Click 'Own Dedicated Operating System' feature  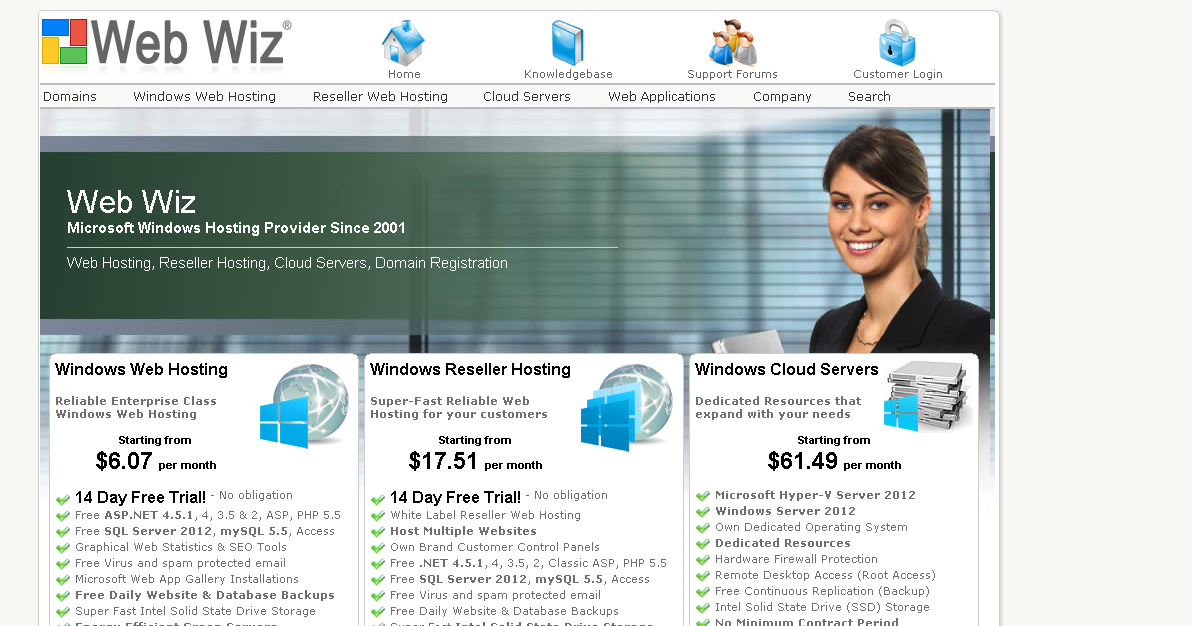811,527
